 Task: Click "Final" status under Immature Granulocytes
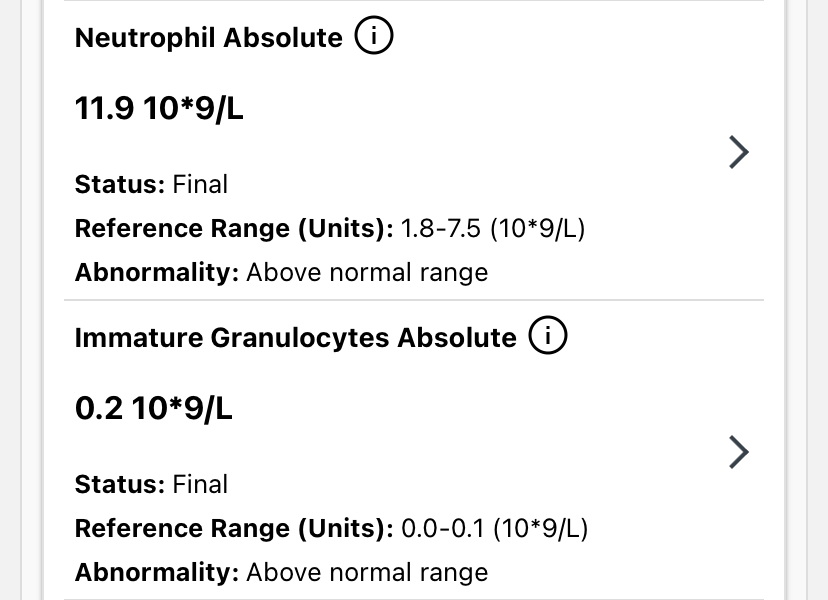[200, 485]
